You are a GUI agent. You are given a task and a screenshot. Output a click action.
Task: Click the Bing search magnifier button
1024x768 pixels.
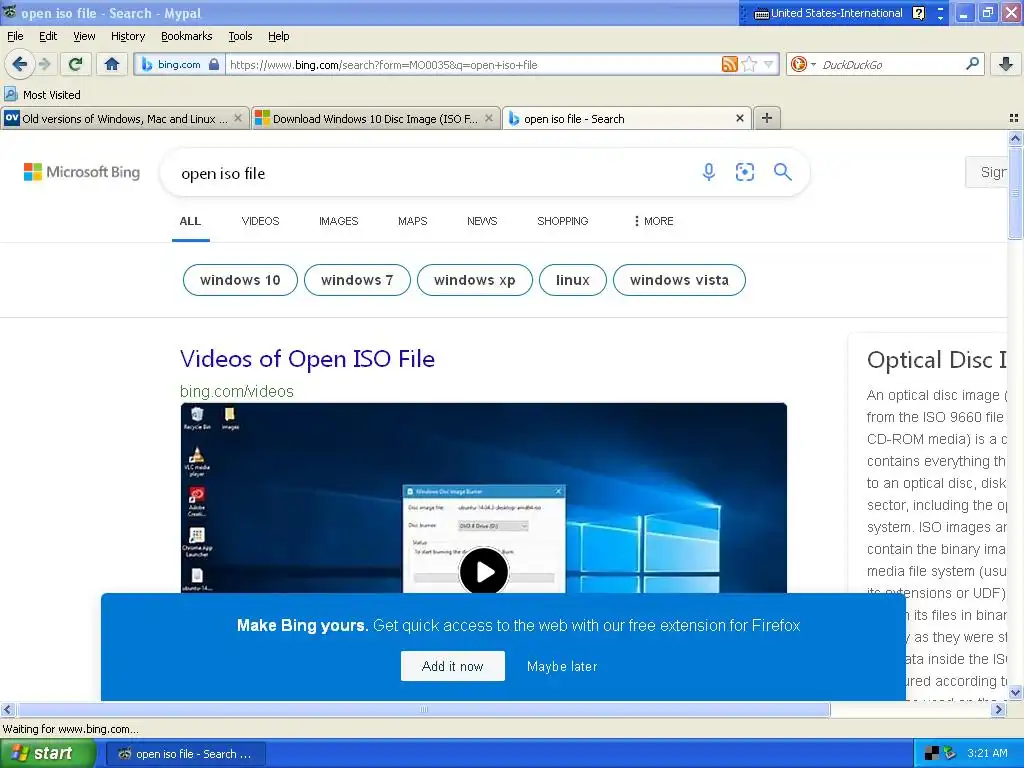click(x=782, y=172)
